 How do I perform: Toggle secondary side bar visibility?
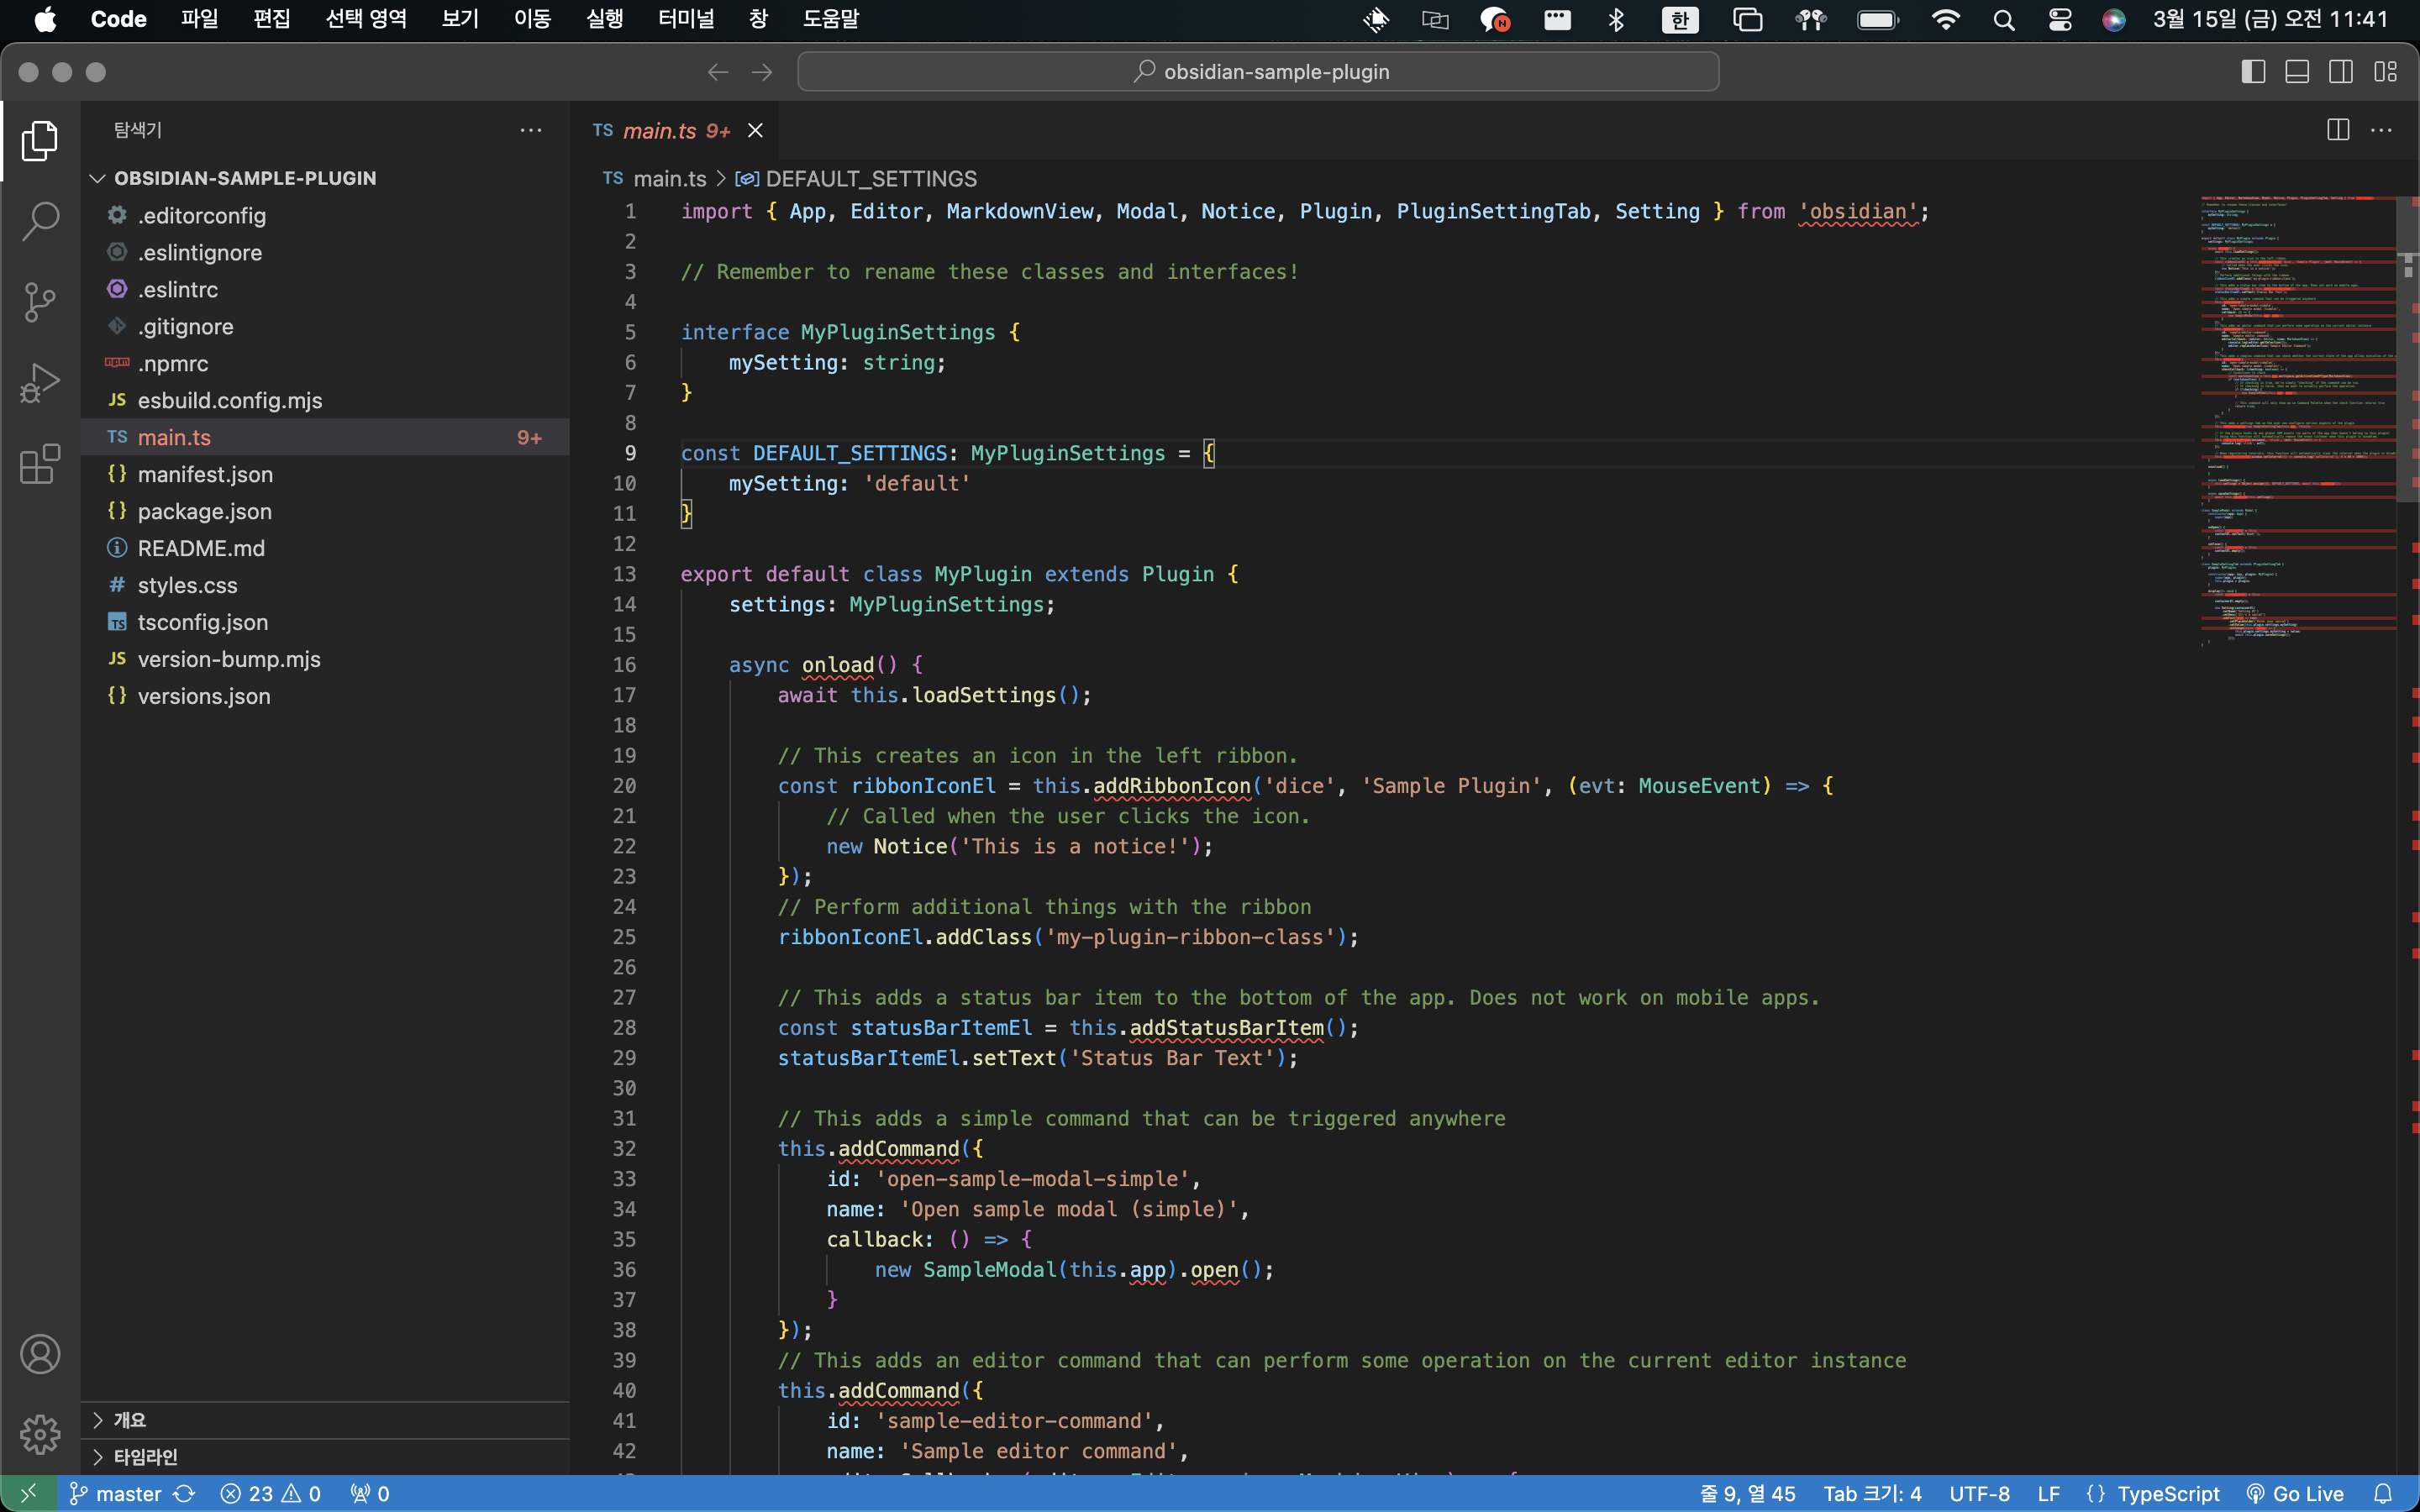pyautogui.click(x=2341, y=72)
